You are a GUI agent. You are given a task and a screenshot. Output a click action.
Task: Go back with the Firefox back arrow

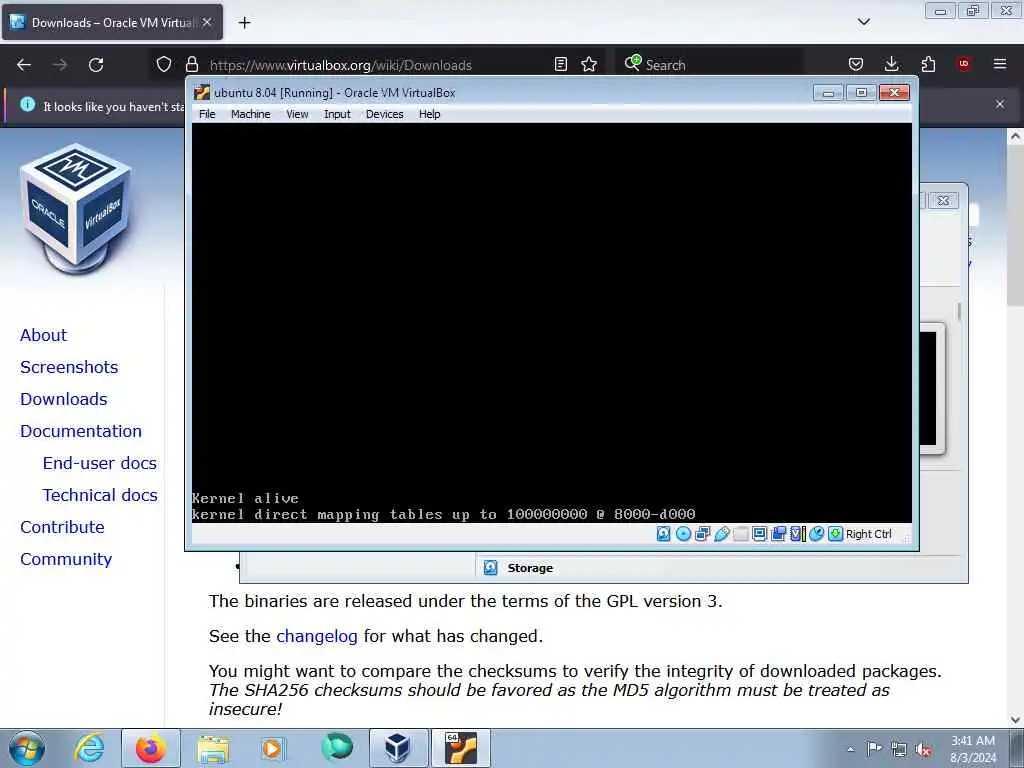pyautogui.click(x=24, y=65)
